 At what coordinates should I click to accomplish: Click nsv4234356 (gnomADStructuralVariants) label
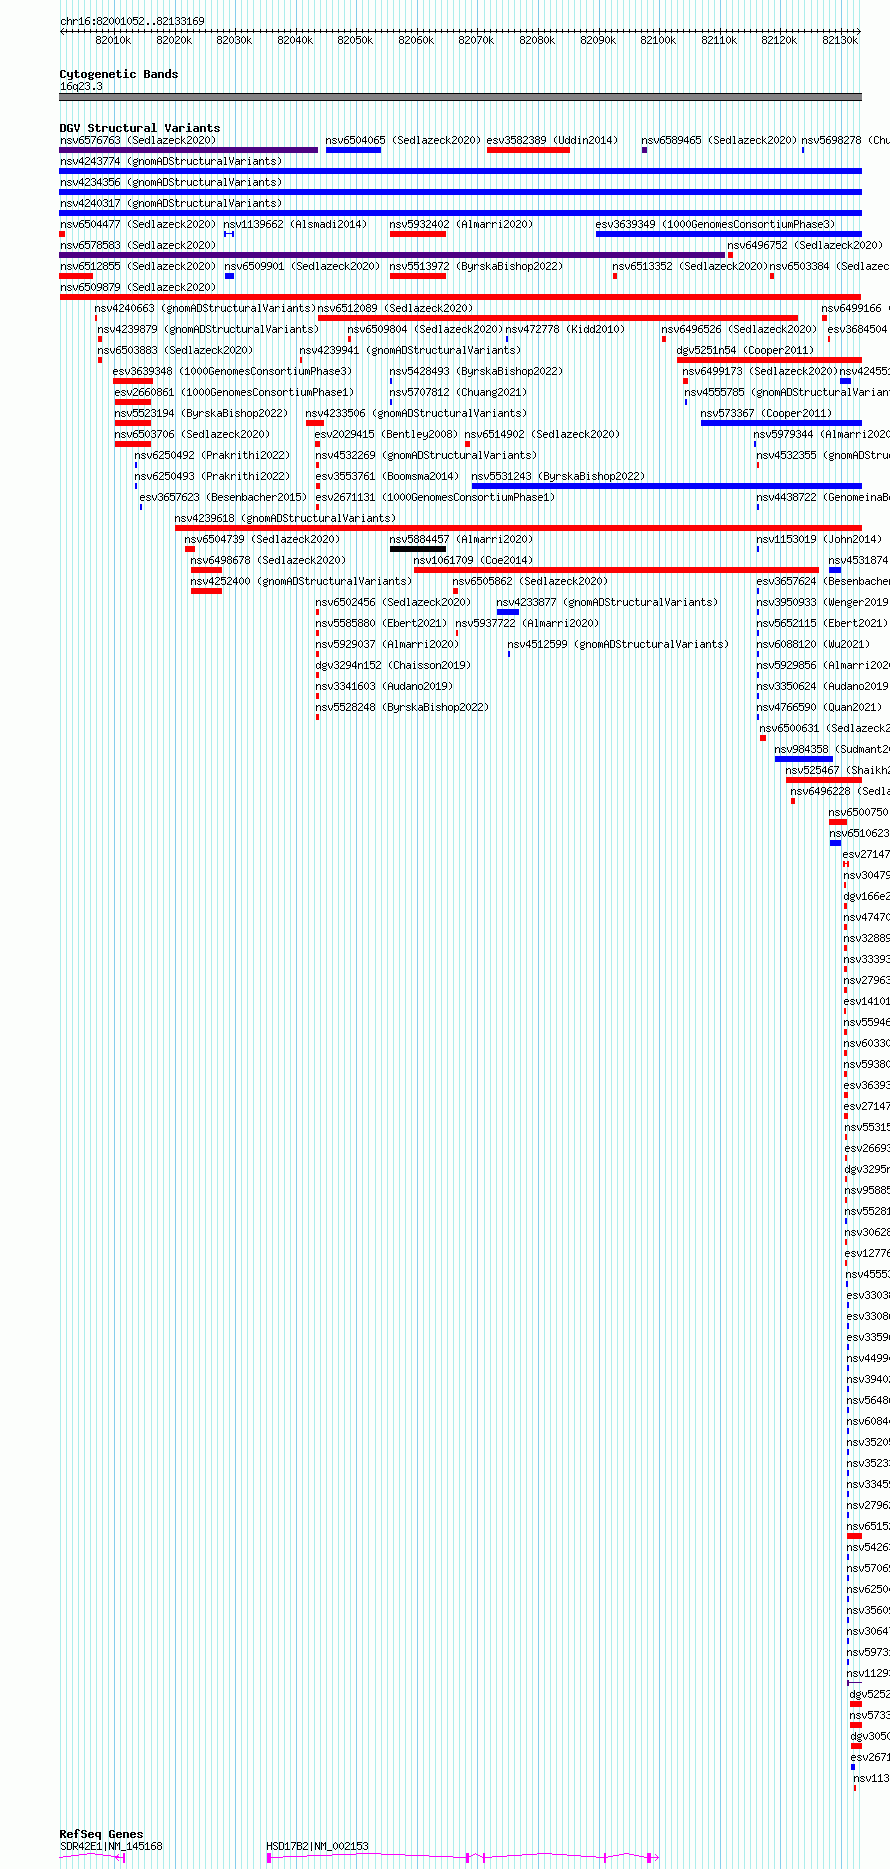pos(171,182)
